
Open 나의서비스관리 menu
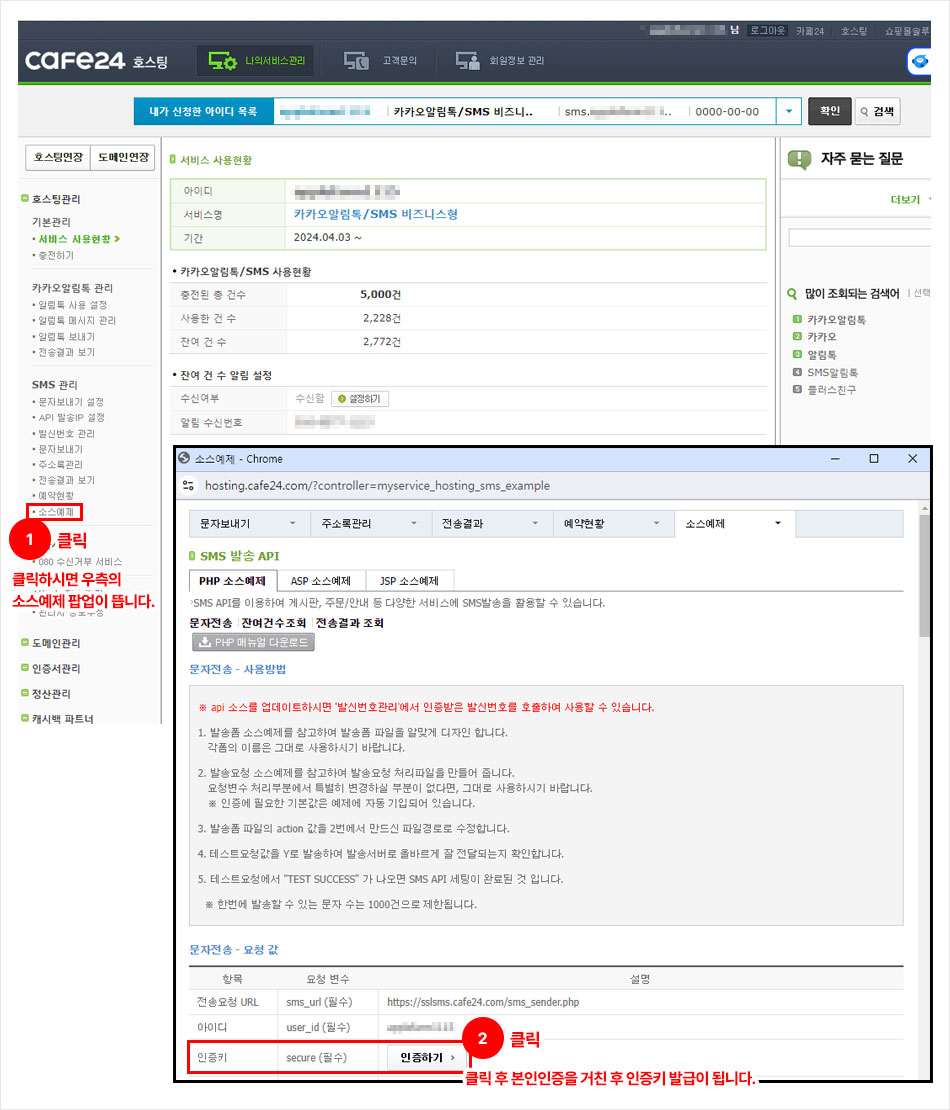tap(256, 61)
